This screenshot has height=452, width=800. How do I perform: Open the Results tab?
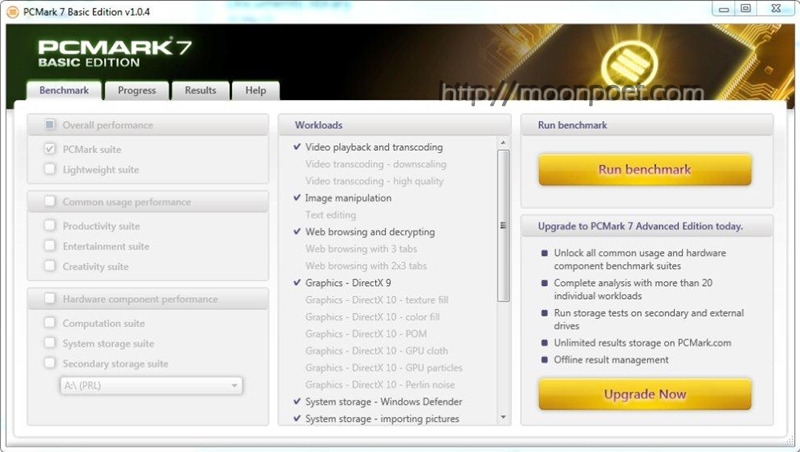click(x=200, y=91)
